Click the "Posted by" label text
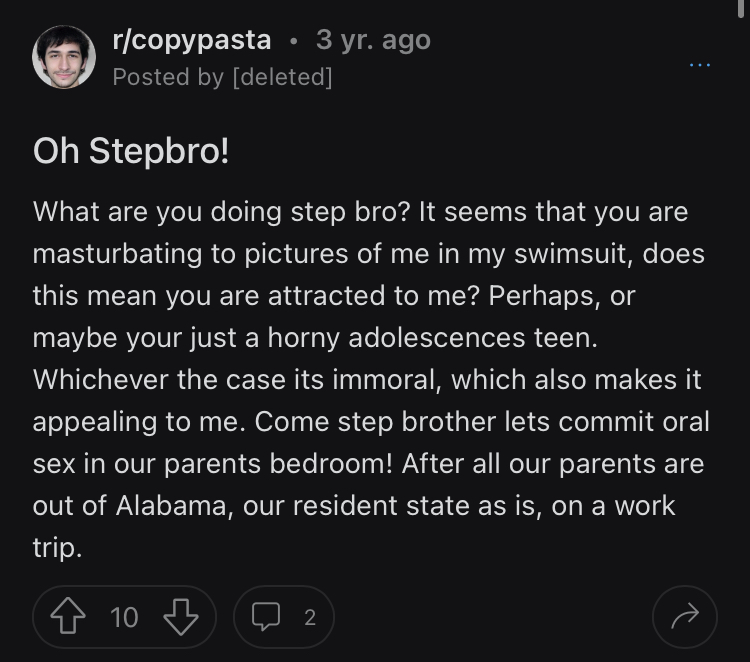This screenshot has height=662, width=750. (168, 76)
